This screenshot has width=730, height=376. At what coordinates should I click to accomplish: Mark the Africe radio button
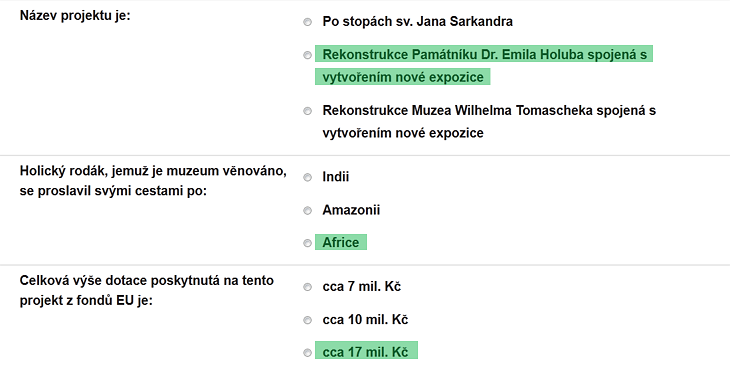point(307,243)
